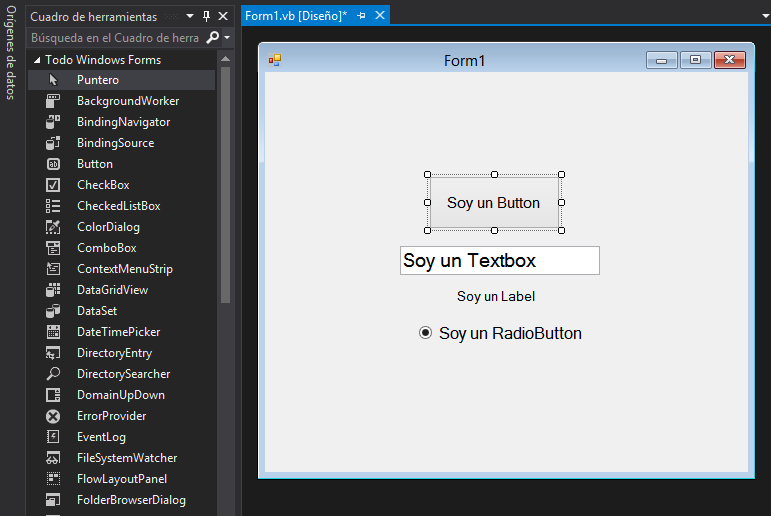Open toolbox window options dropdown arrow
This screenshot has width=771, height=516.
[190, 16]
